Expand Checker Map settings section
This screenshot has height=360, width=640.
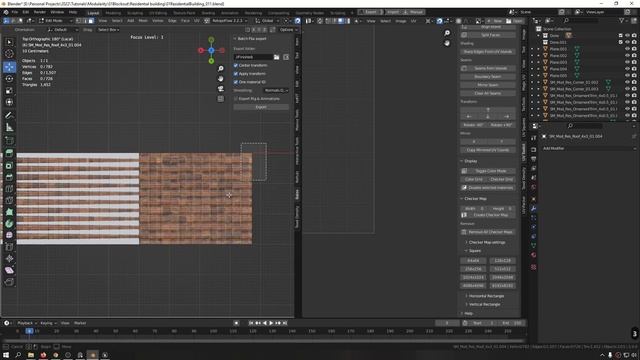point(487,242)
